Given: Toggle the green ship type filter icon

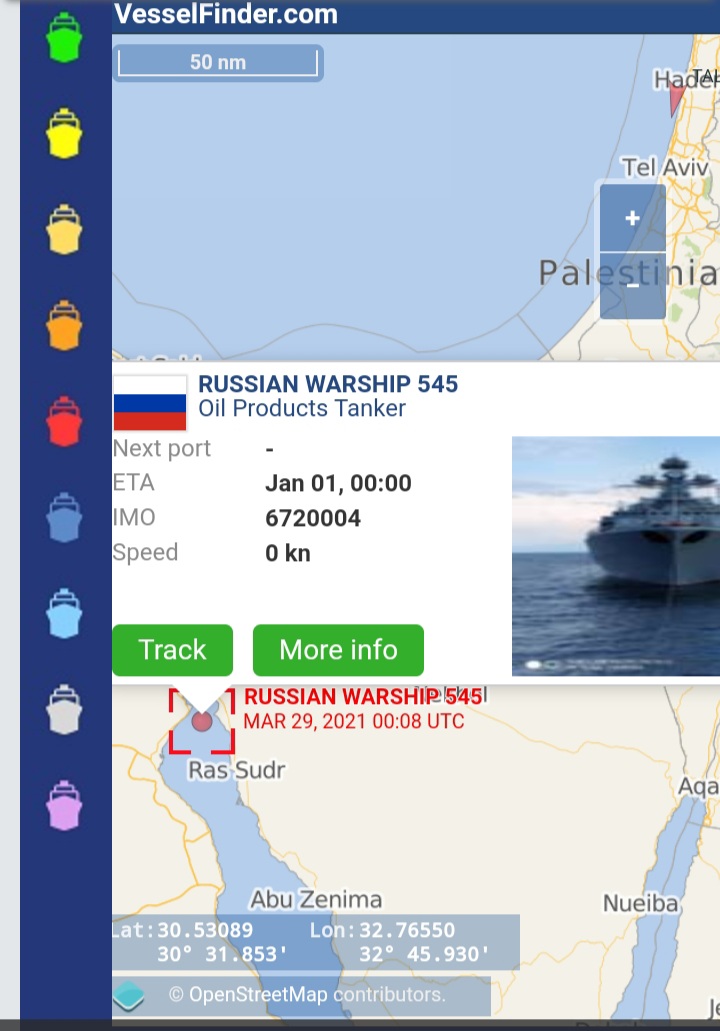Looking at the screenshot, I should (64, 38).
